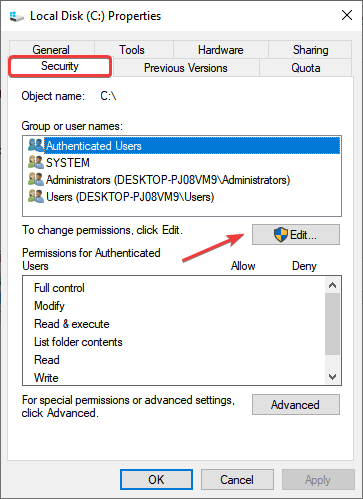363x499 pixels.
Task: Click the permissions list scroll down arrow
Action: click(x=332, y=377)
